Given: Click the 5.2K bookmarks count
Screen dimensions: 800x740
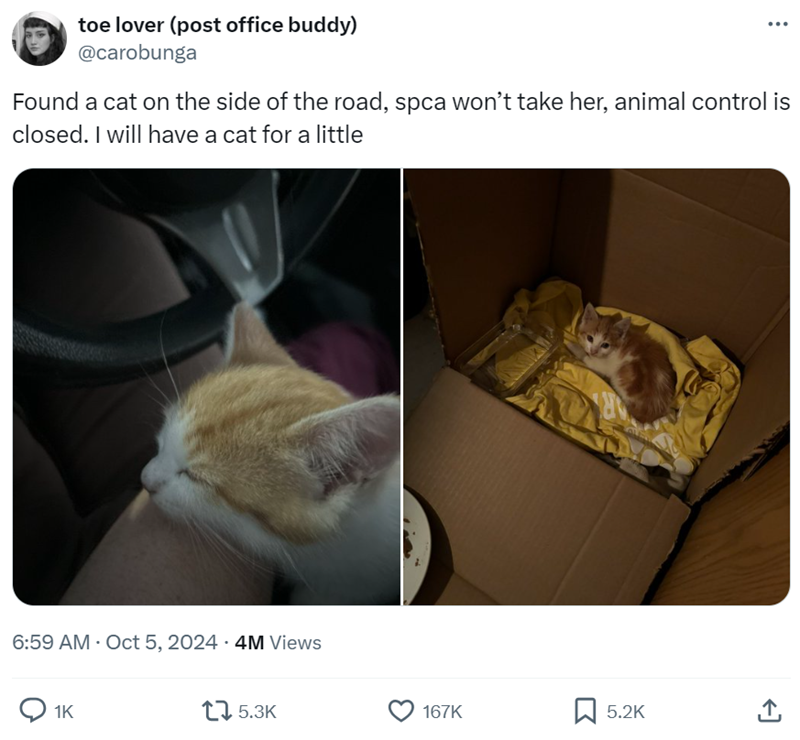Looking at the screenshot, I should tap(625, 711).
